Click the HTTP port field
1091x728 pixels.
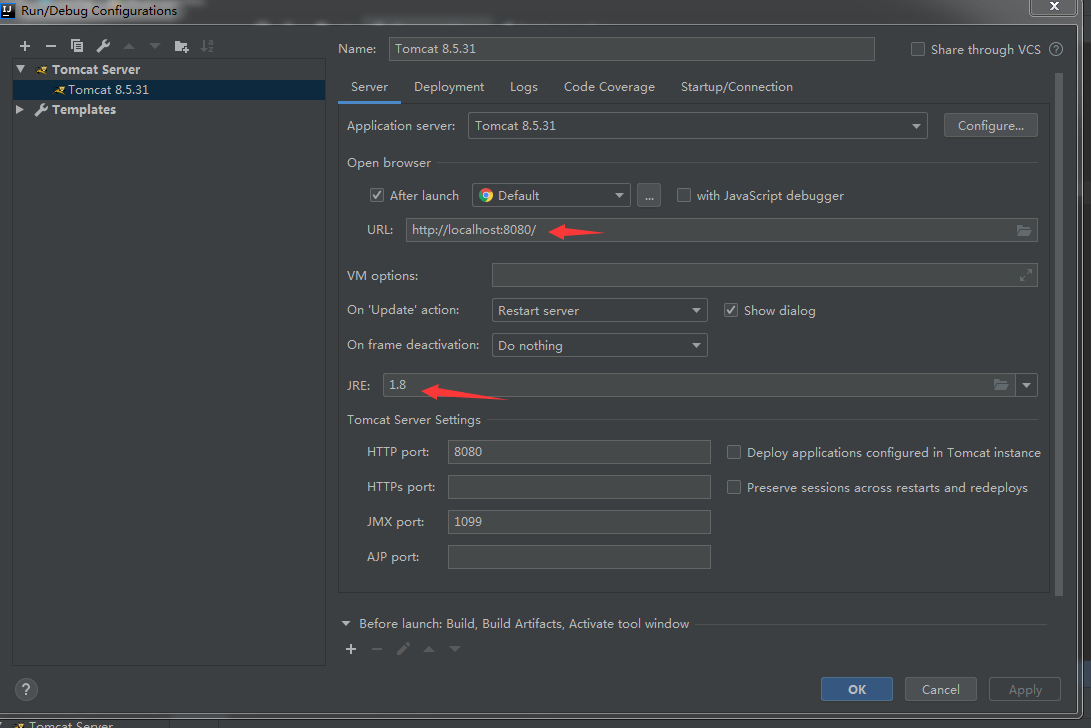click(579, 452)
